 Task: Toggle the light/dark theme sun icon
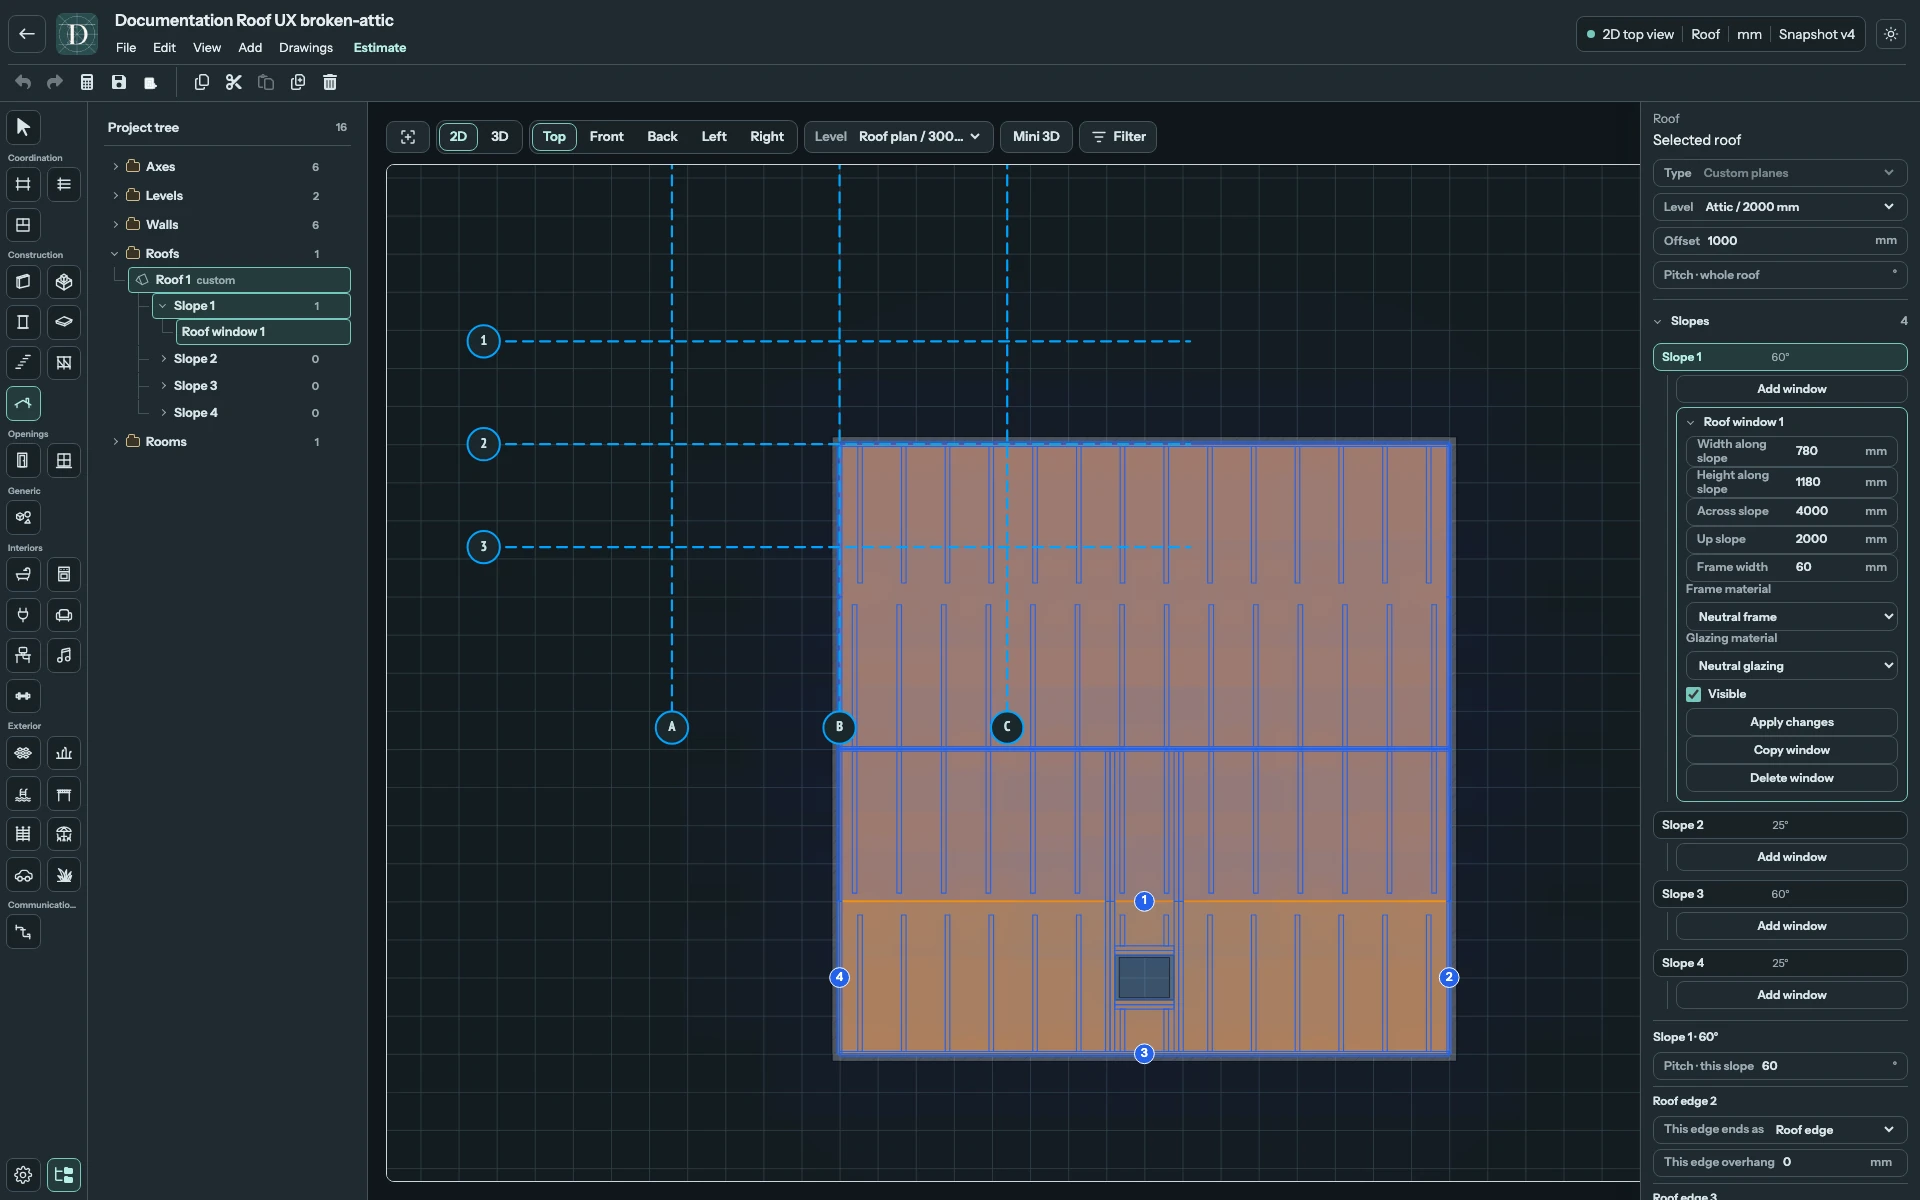coord(1891,34)
